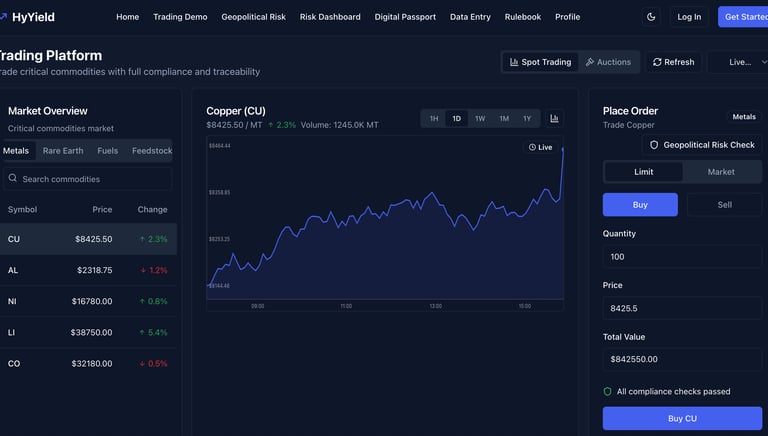Click the bar chart icon in Spot Trading
Screen dimensions: 768x436
click(514, 62)
